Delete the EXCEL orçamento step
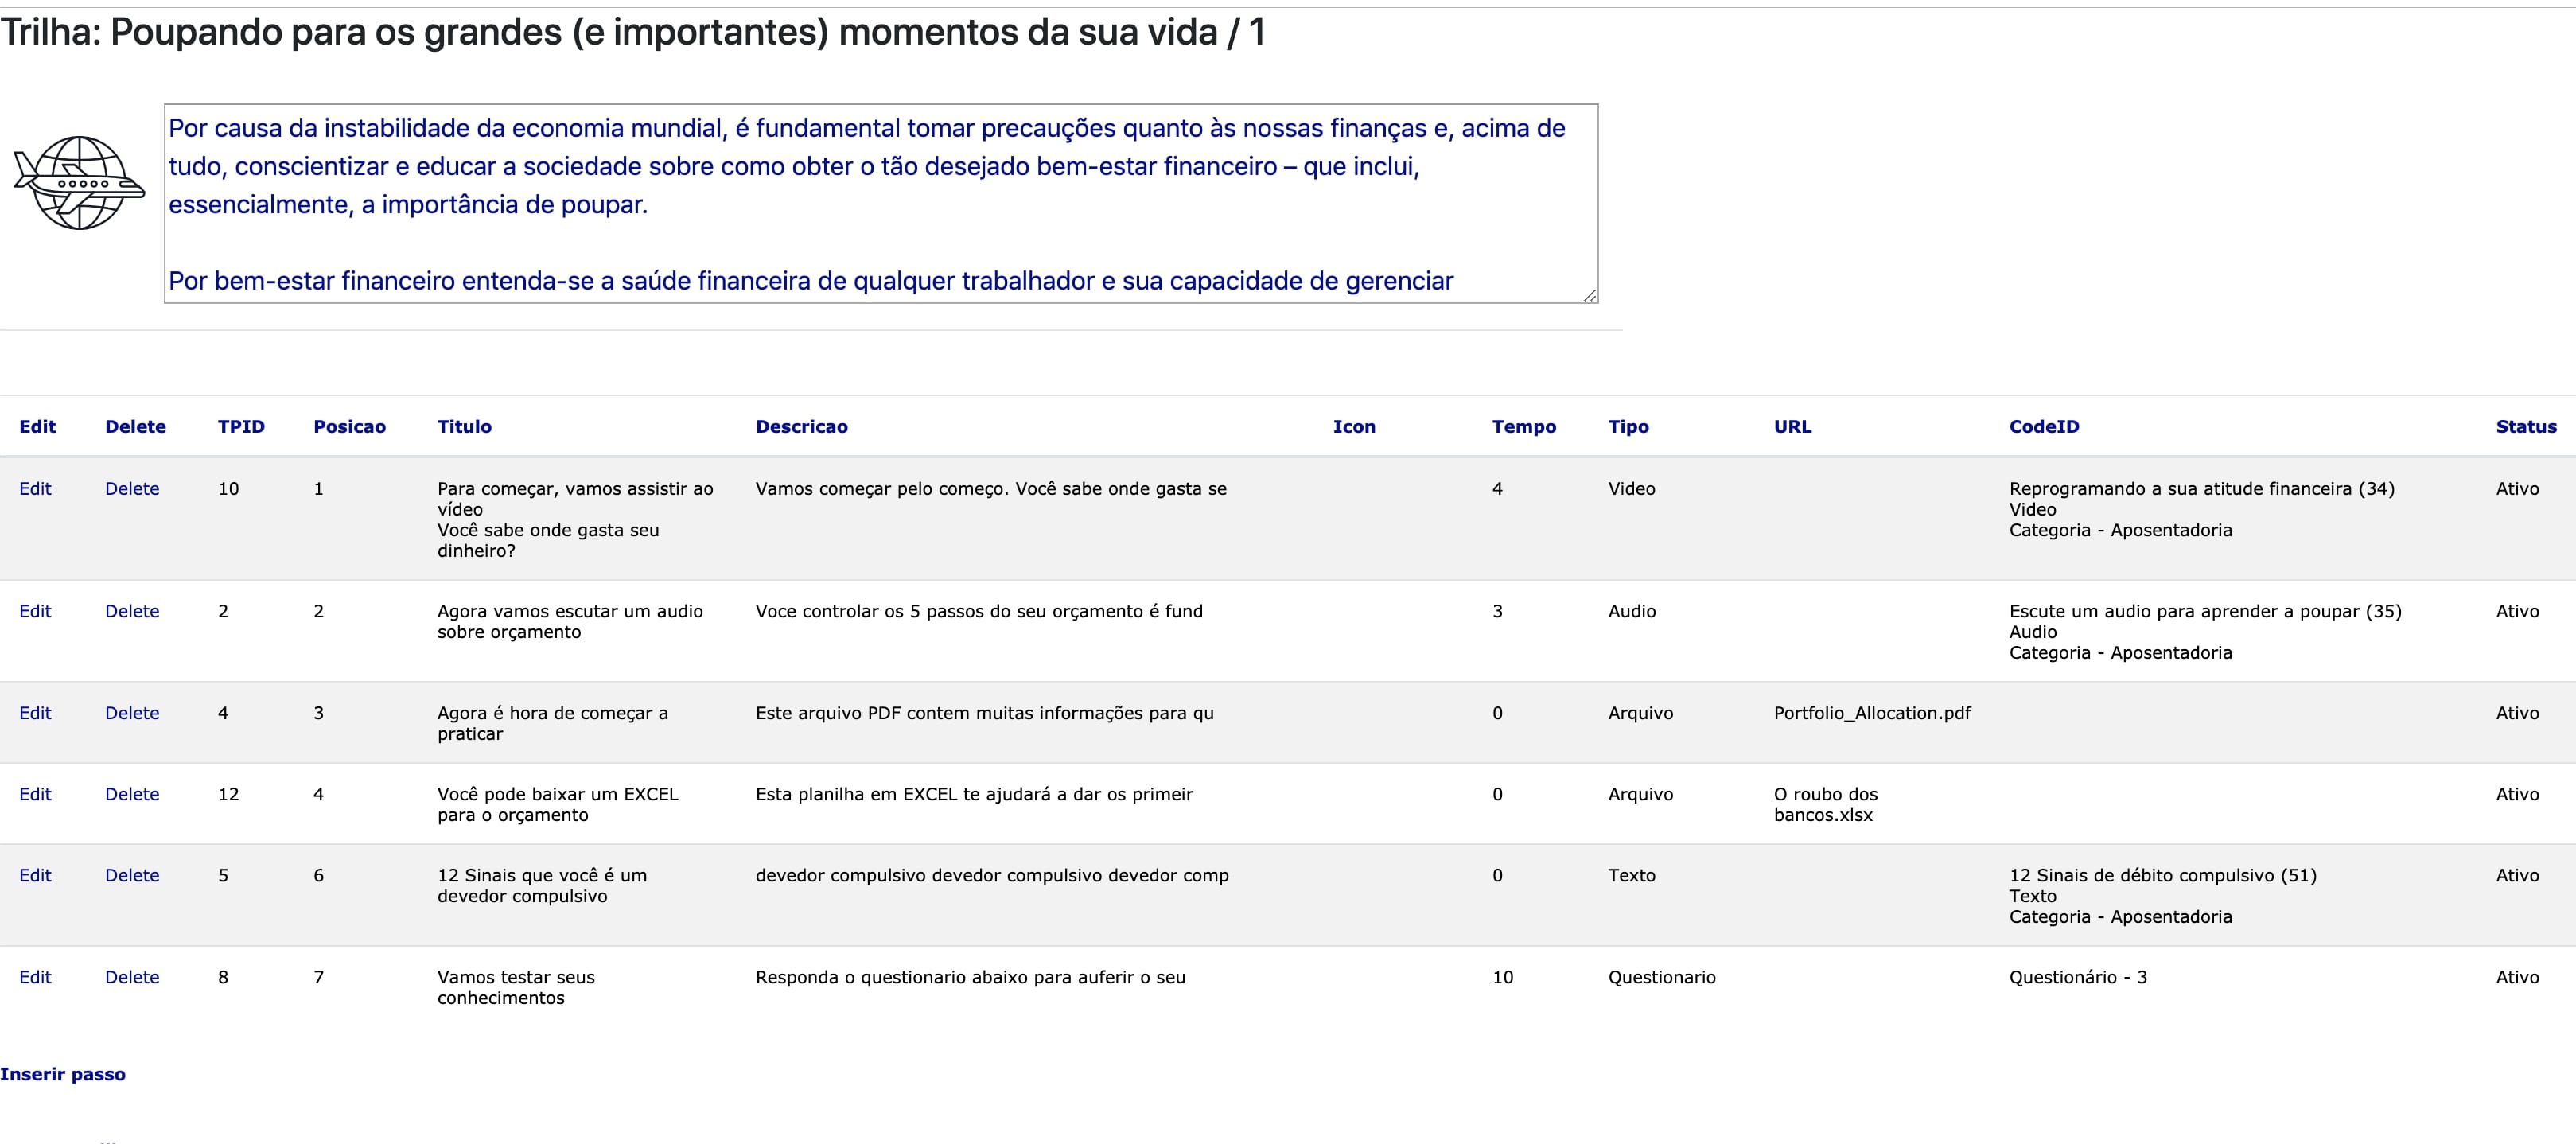The width and height of the screenshot is (2576, 1144). point(132,794)
